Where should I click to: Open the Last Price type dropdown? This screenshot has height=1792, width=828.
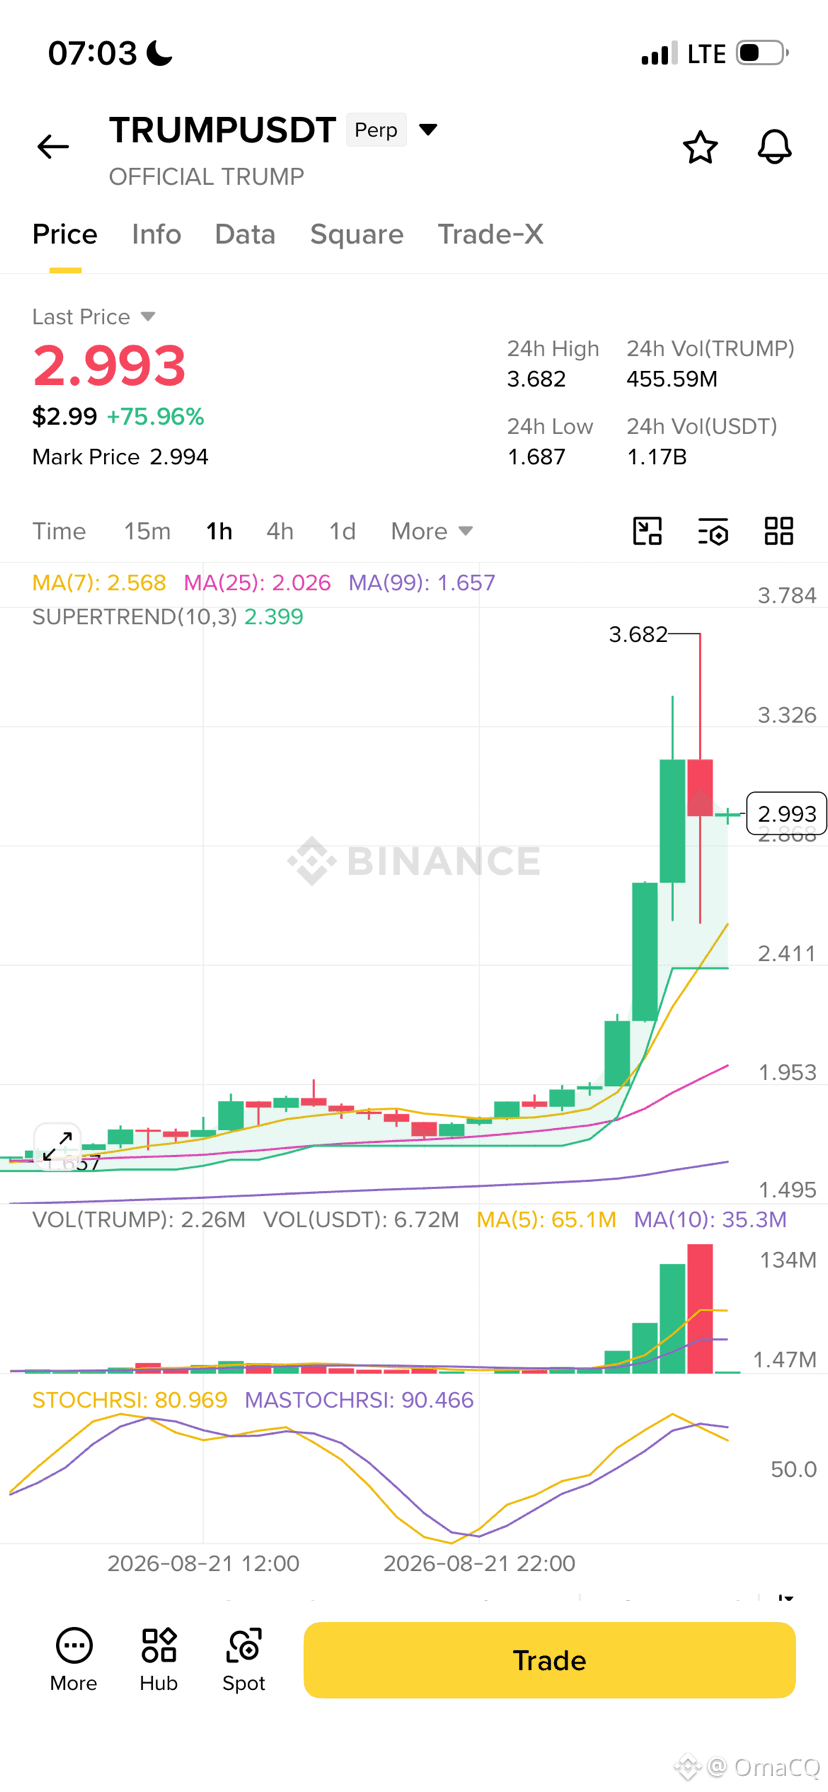148,317
